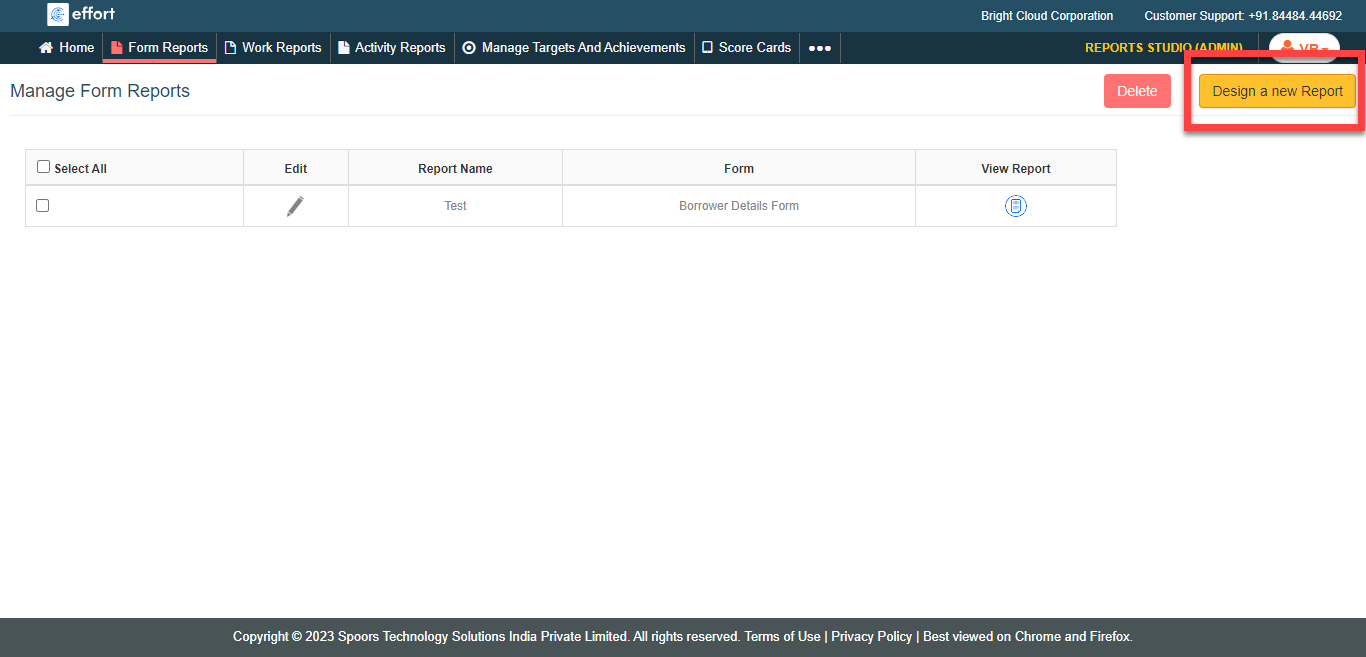The height and width of the screenshot is (657, 1366).
Task: Click Design a new Report
Action: (1277, 91)
